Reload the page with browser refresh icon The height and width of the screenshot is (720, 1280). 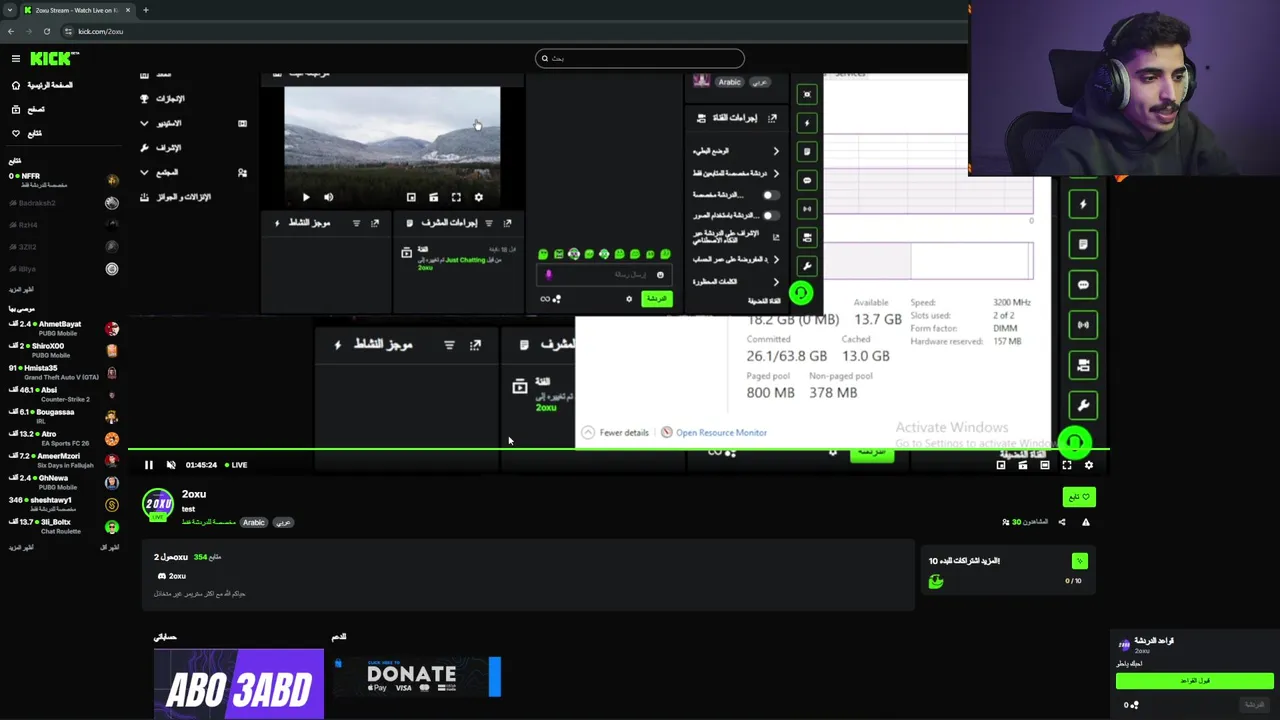point(46,31)
